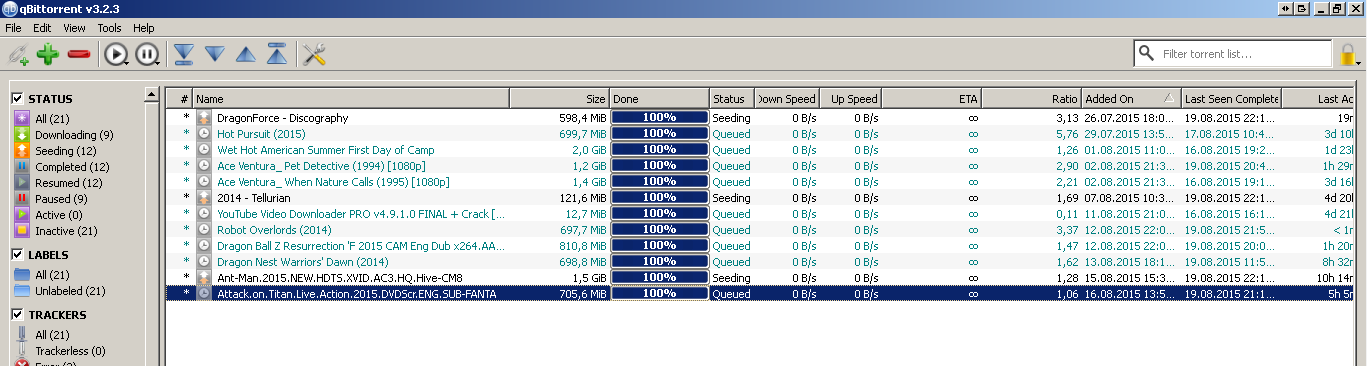Open the View menu

click(x=75, y=28)
